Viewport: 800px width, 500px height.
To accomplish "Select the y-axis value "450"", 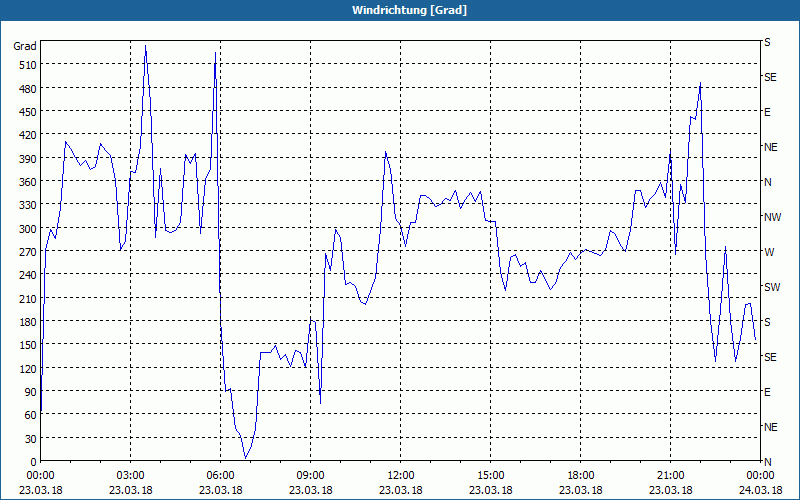I will pyautogui.click(x=28, y=112).
